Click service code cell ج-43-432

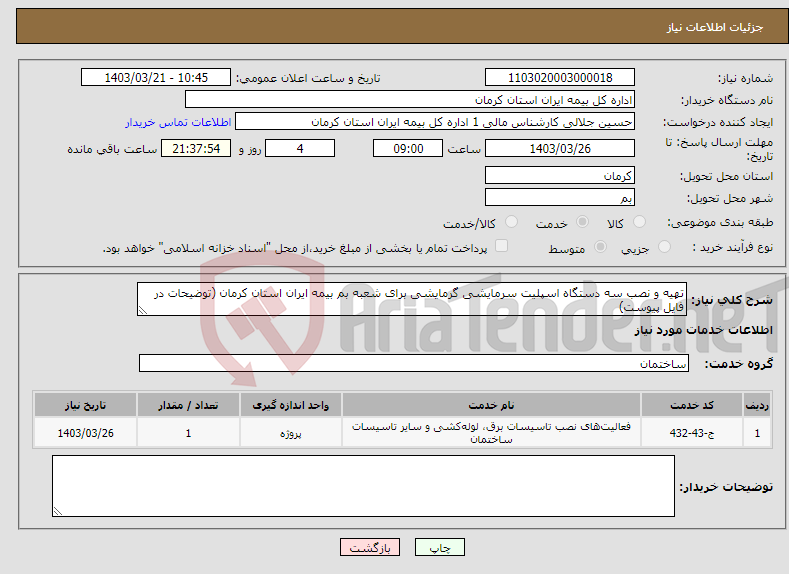692,433
